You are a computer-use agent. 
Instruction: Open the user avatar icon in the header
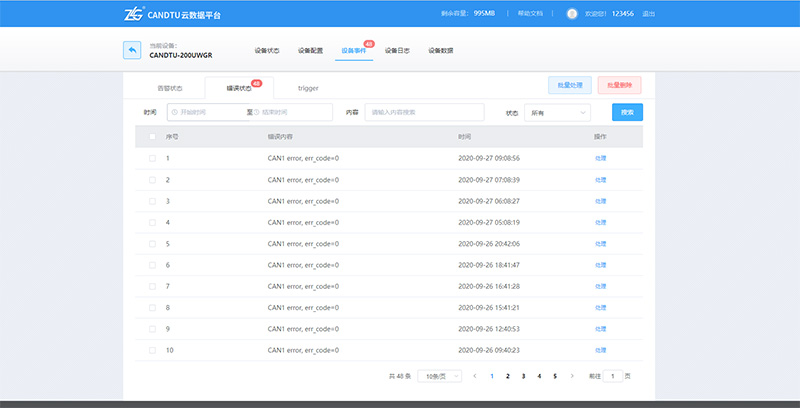tap(572, 14)
